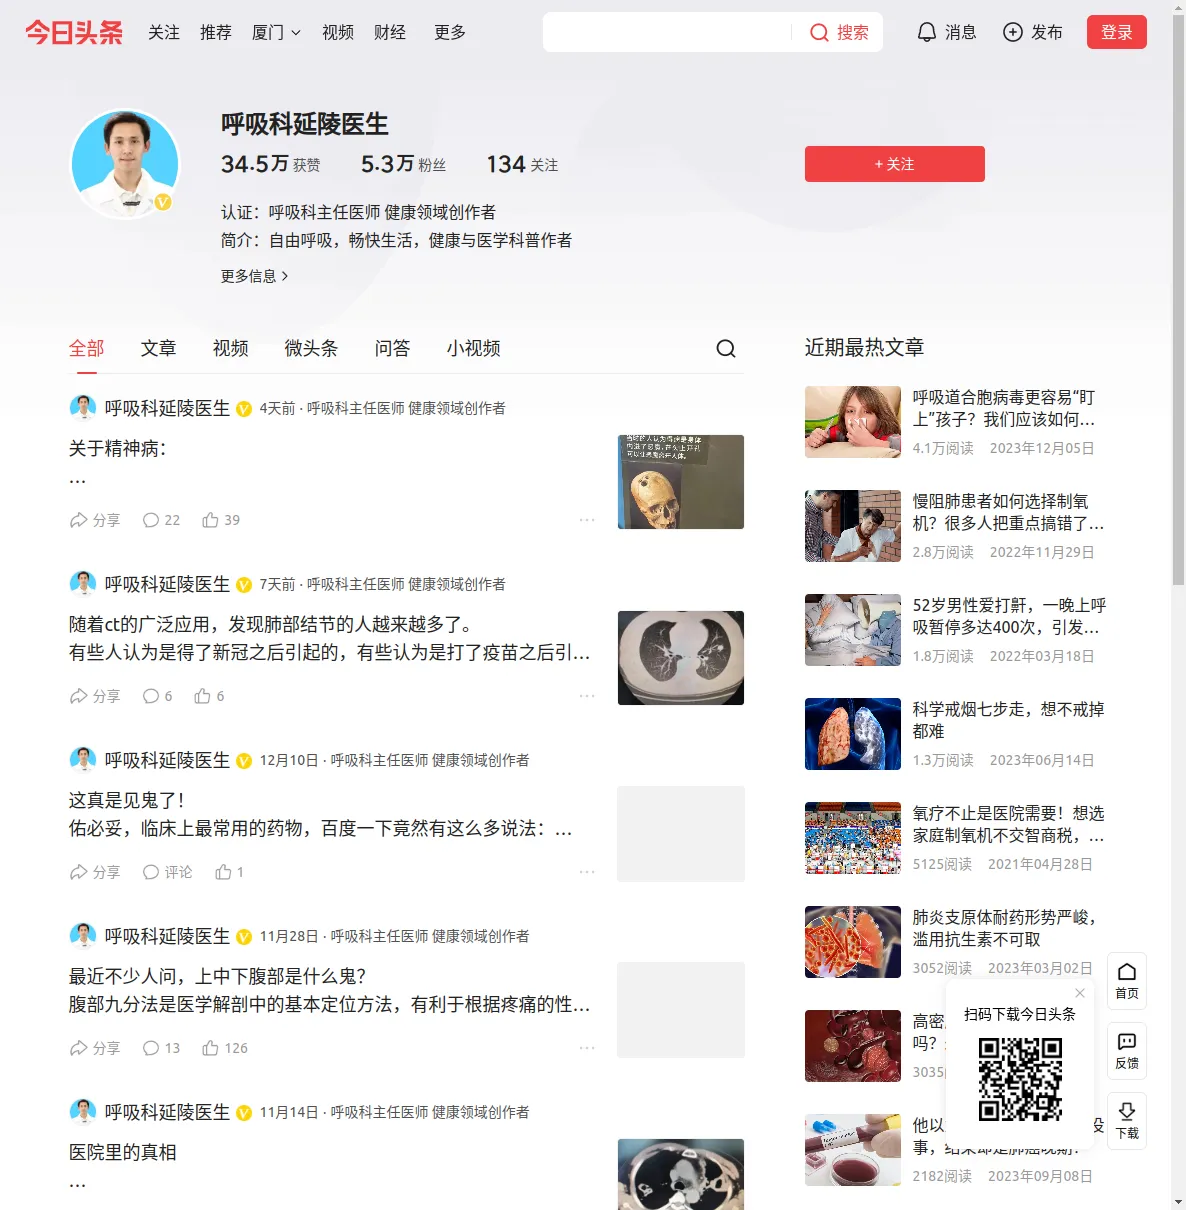1186x1210 pixels.
Task: Click the lungs thumbnail for 科学戒烟七步走
Action: pyautogui.click(x=853, y=734)
